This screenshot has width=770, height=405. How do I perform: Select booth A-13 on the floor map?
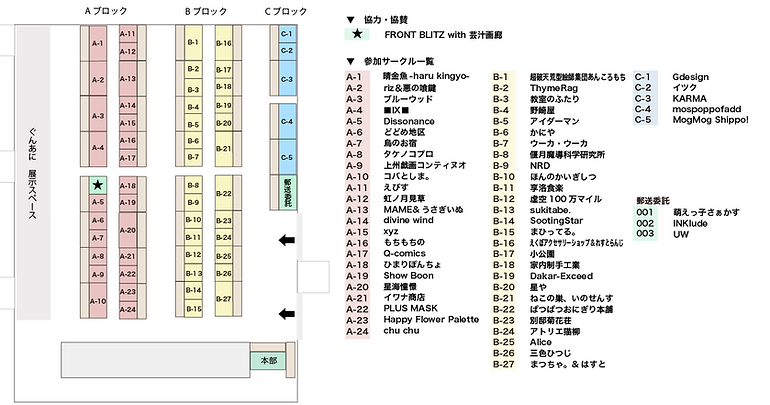pos(128,79)
